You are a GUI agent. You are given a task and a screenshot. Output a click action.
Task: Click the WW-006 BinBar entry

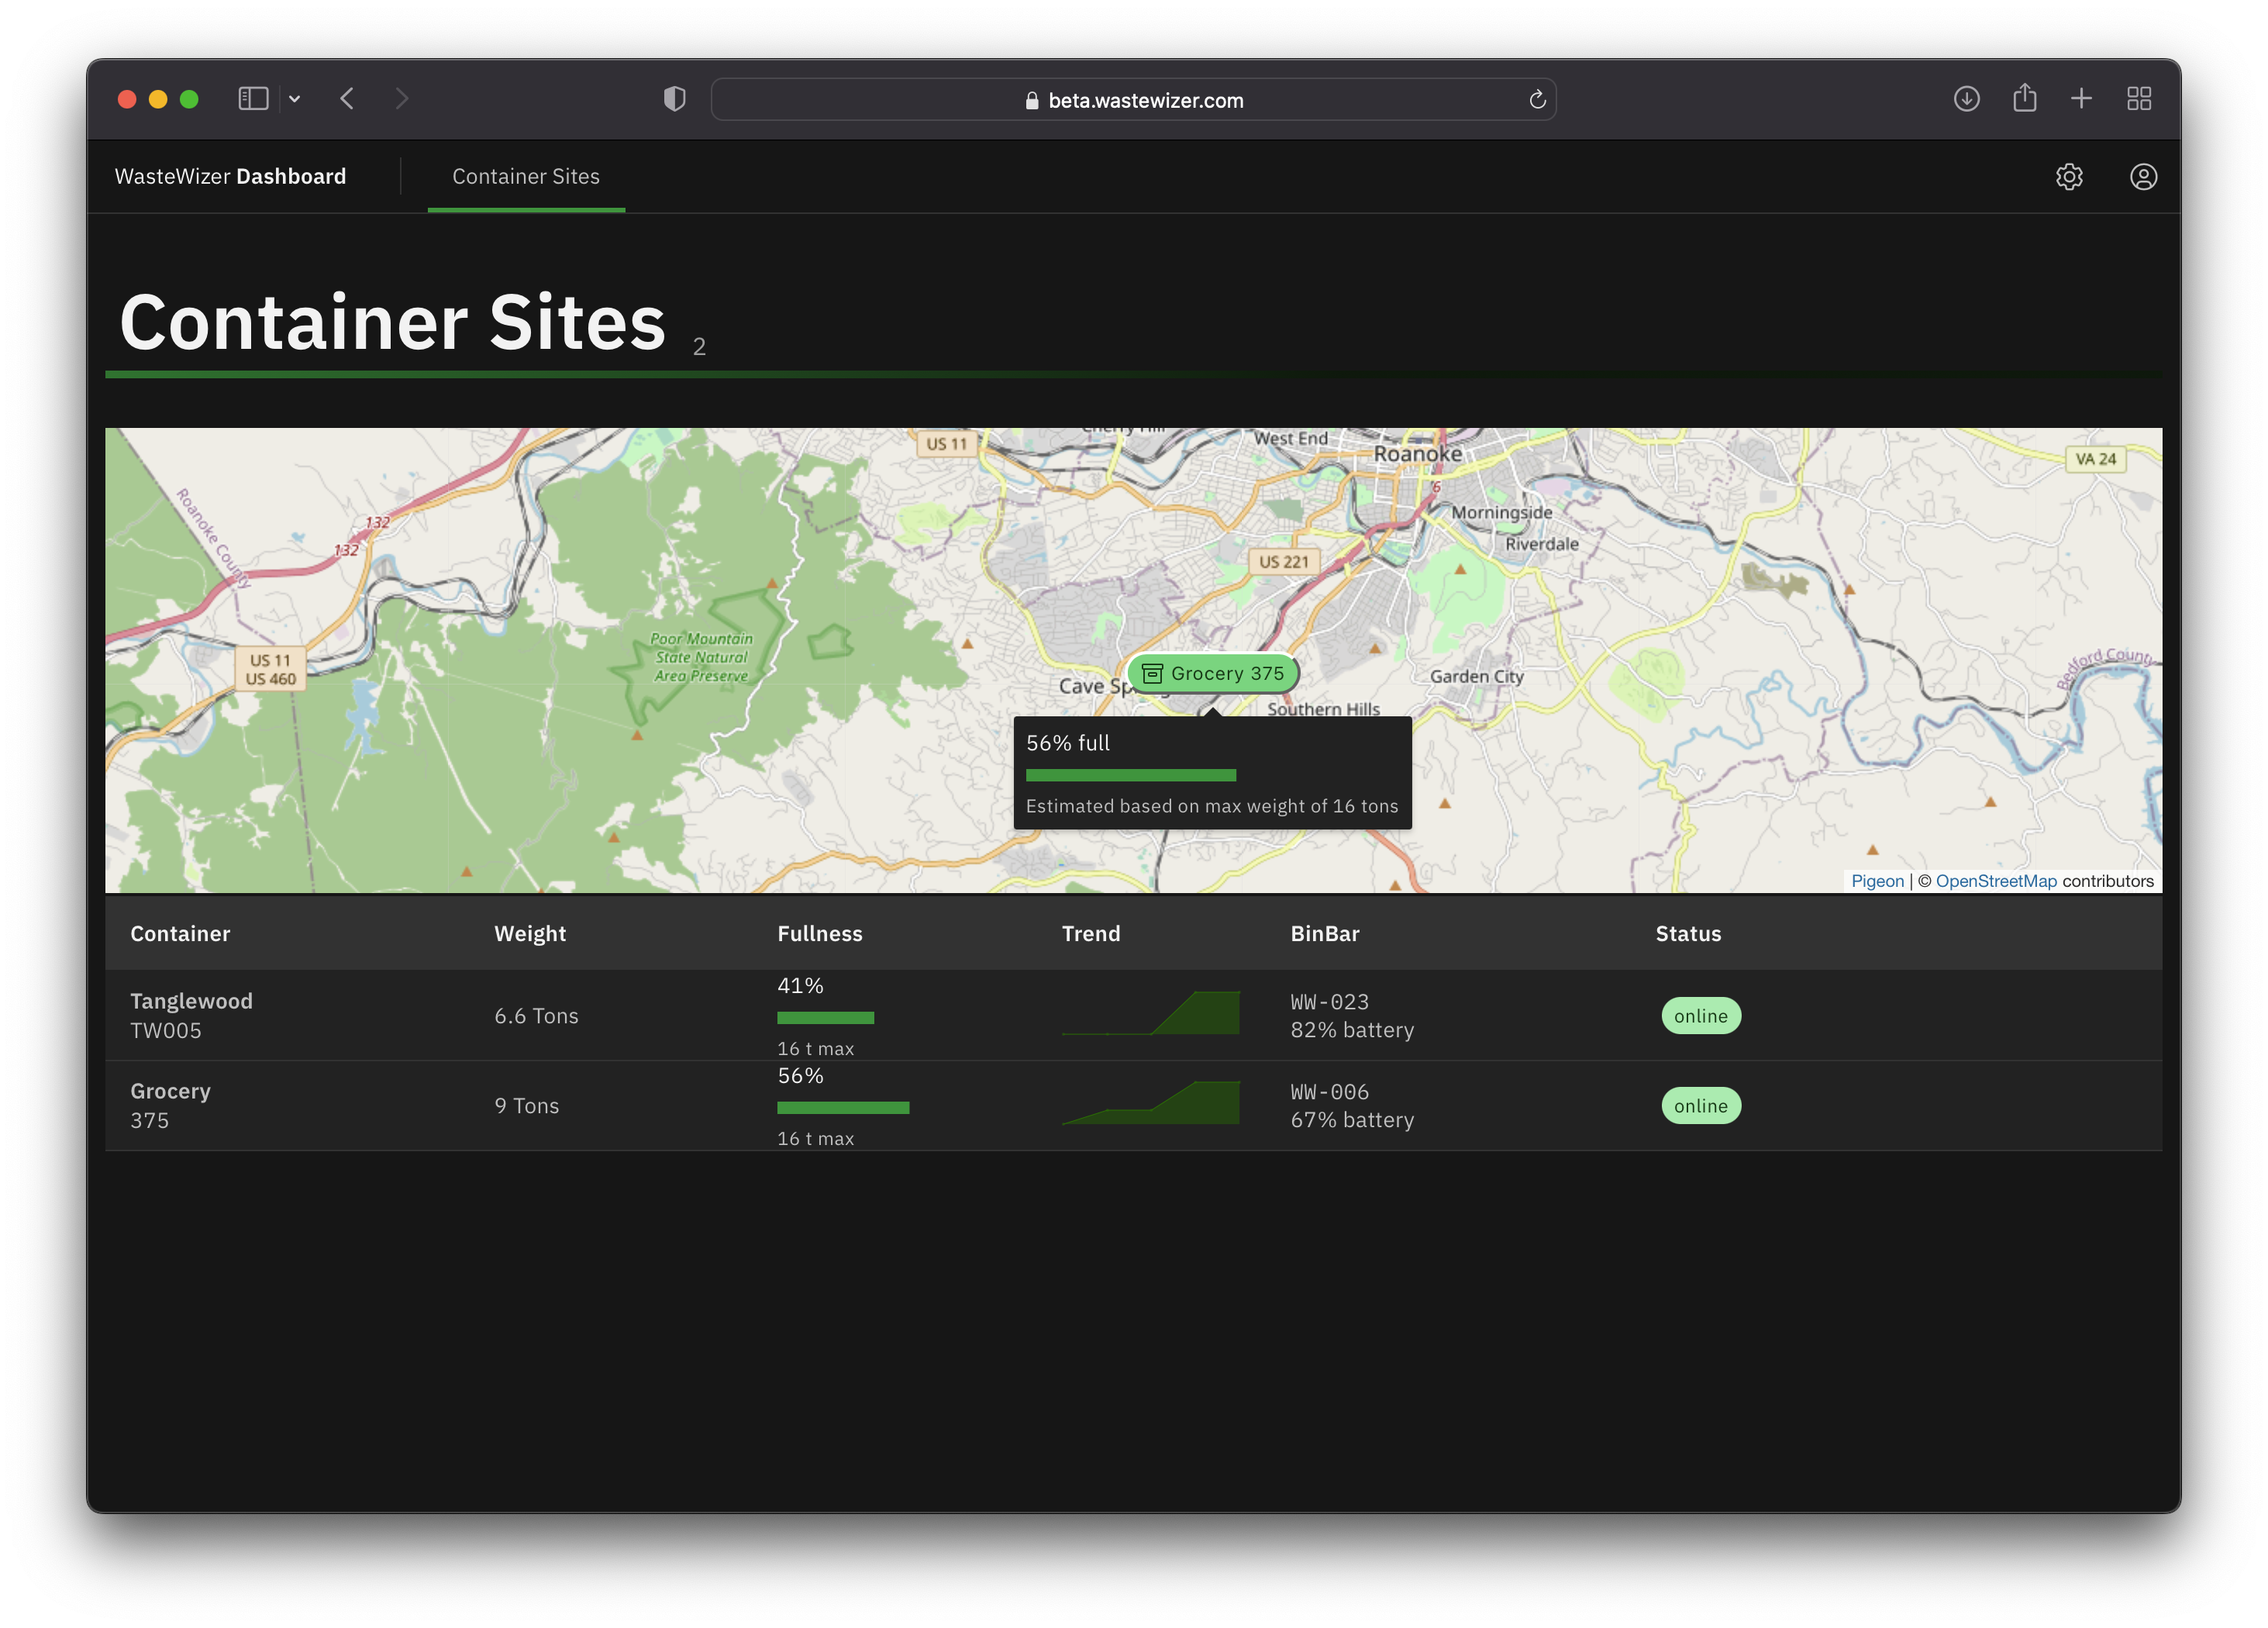1329,1091
